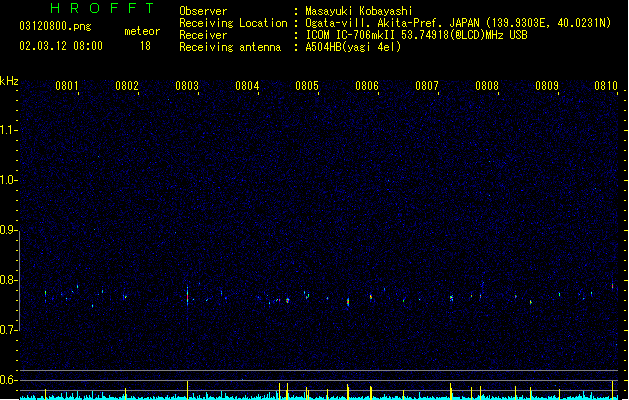Select the Ogata-vill. Akita-Pref. JAPAN location text
The image size is (629, 400).
pos(458,23)
